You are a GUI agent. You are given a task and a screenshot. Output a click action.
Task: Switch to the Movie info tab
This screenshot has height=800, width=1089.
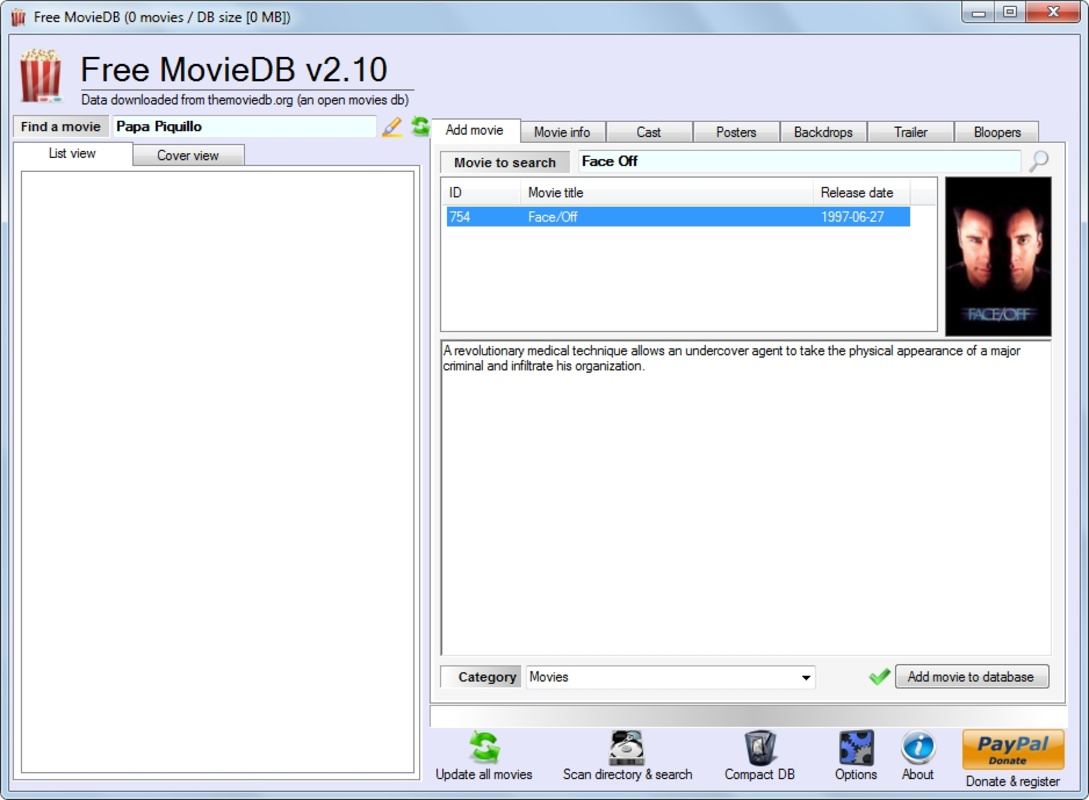(x=562, y=131)
